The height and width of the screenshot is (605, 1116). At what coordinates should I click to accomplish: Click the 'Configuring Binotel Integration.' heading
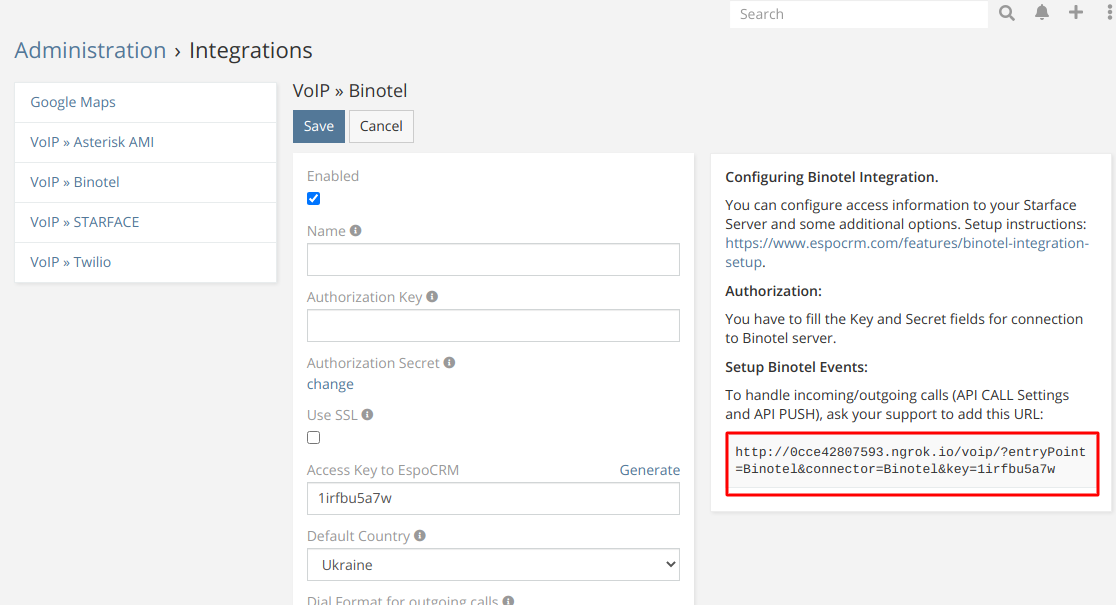click(831, 177)
